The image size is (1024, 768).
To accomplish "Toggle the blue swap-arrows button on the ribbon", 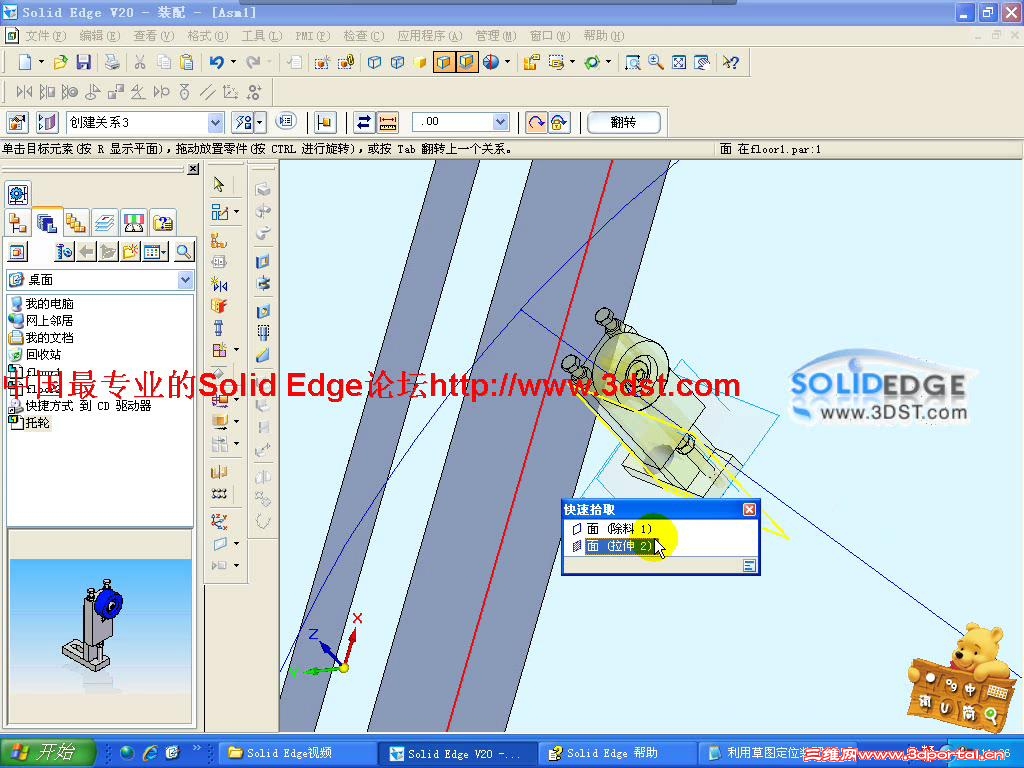I will tap(364, 122).
